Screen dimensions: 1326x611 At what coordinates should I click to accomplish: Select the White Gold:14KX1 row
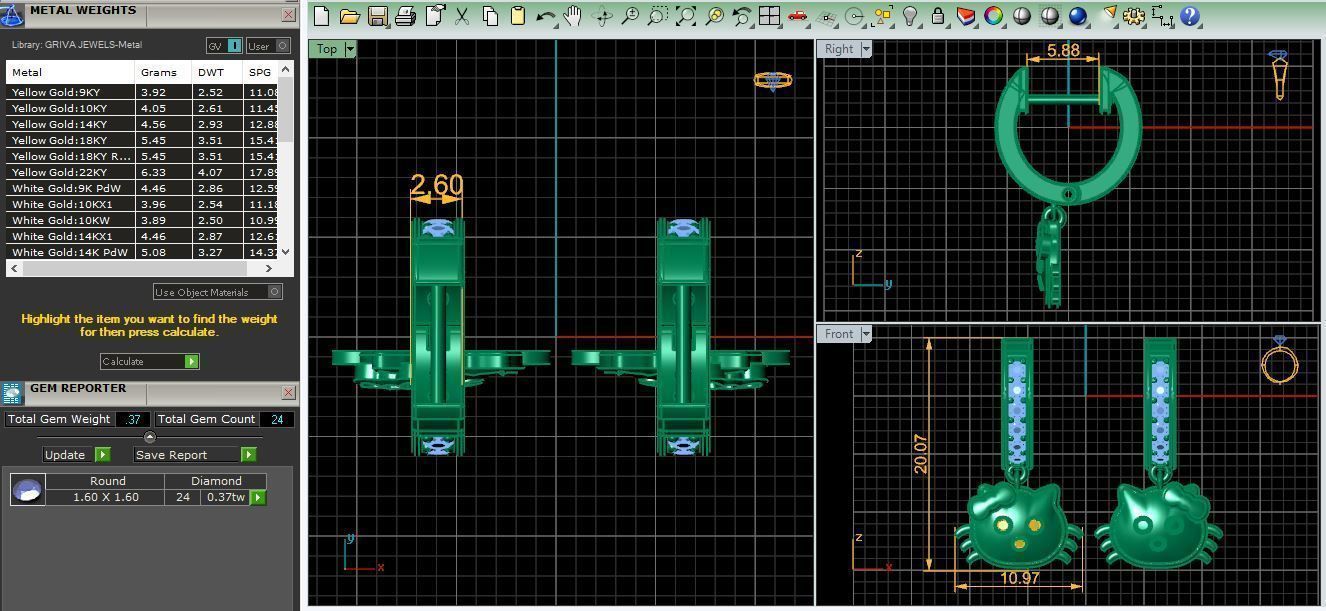[x=144, y=236]
